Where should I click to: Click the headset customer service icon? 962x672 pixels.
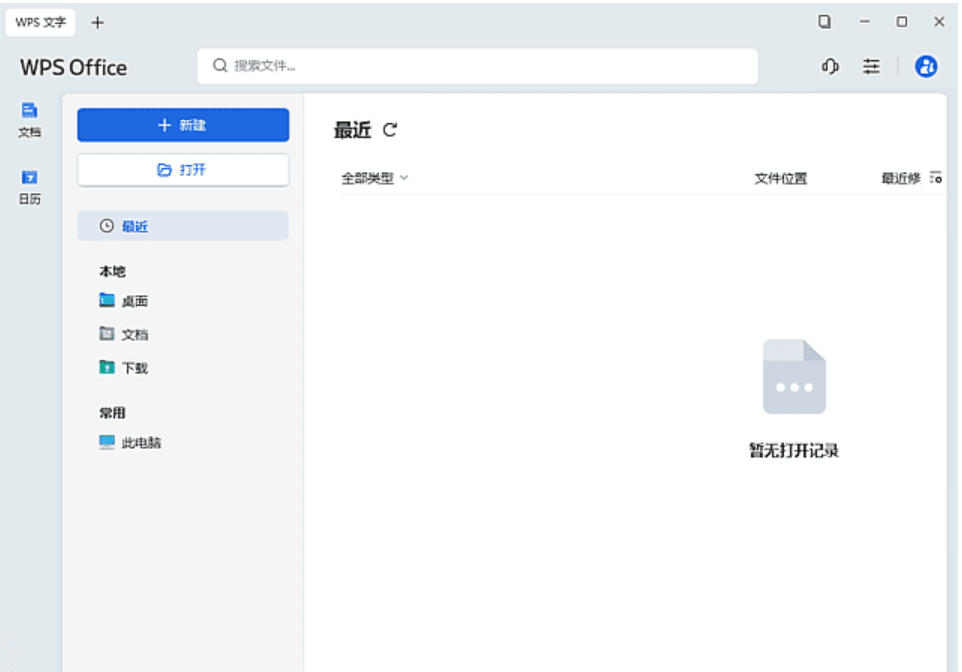(x=828, y=66)
